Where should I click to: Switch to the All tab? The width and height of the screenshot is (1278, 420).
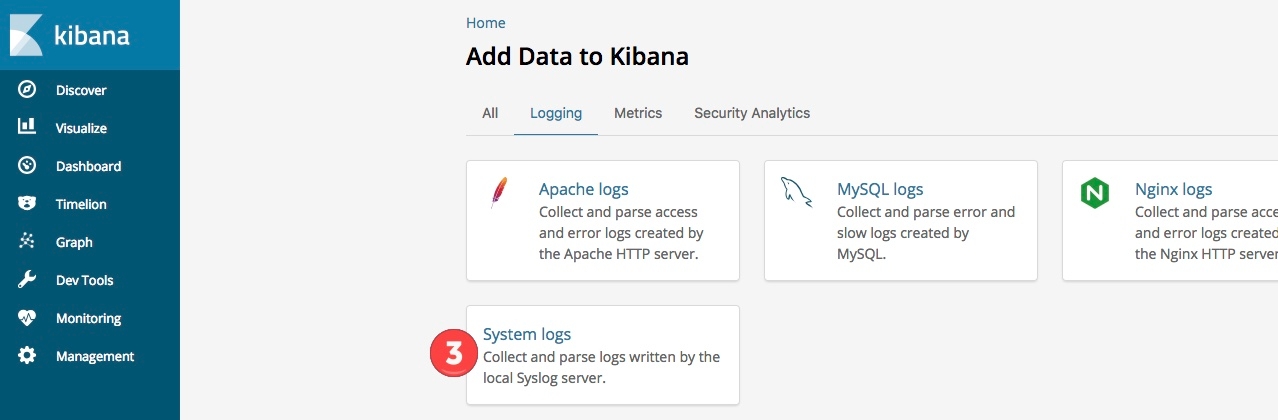(490, 113)
